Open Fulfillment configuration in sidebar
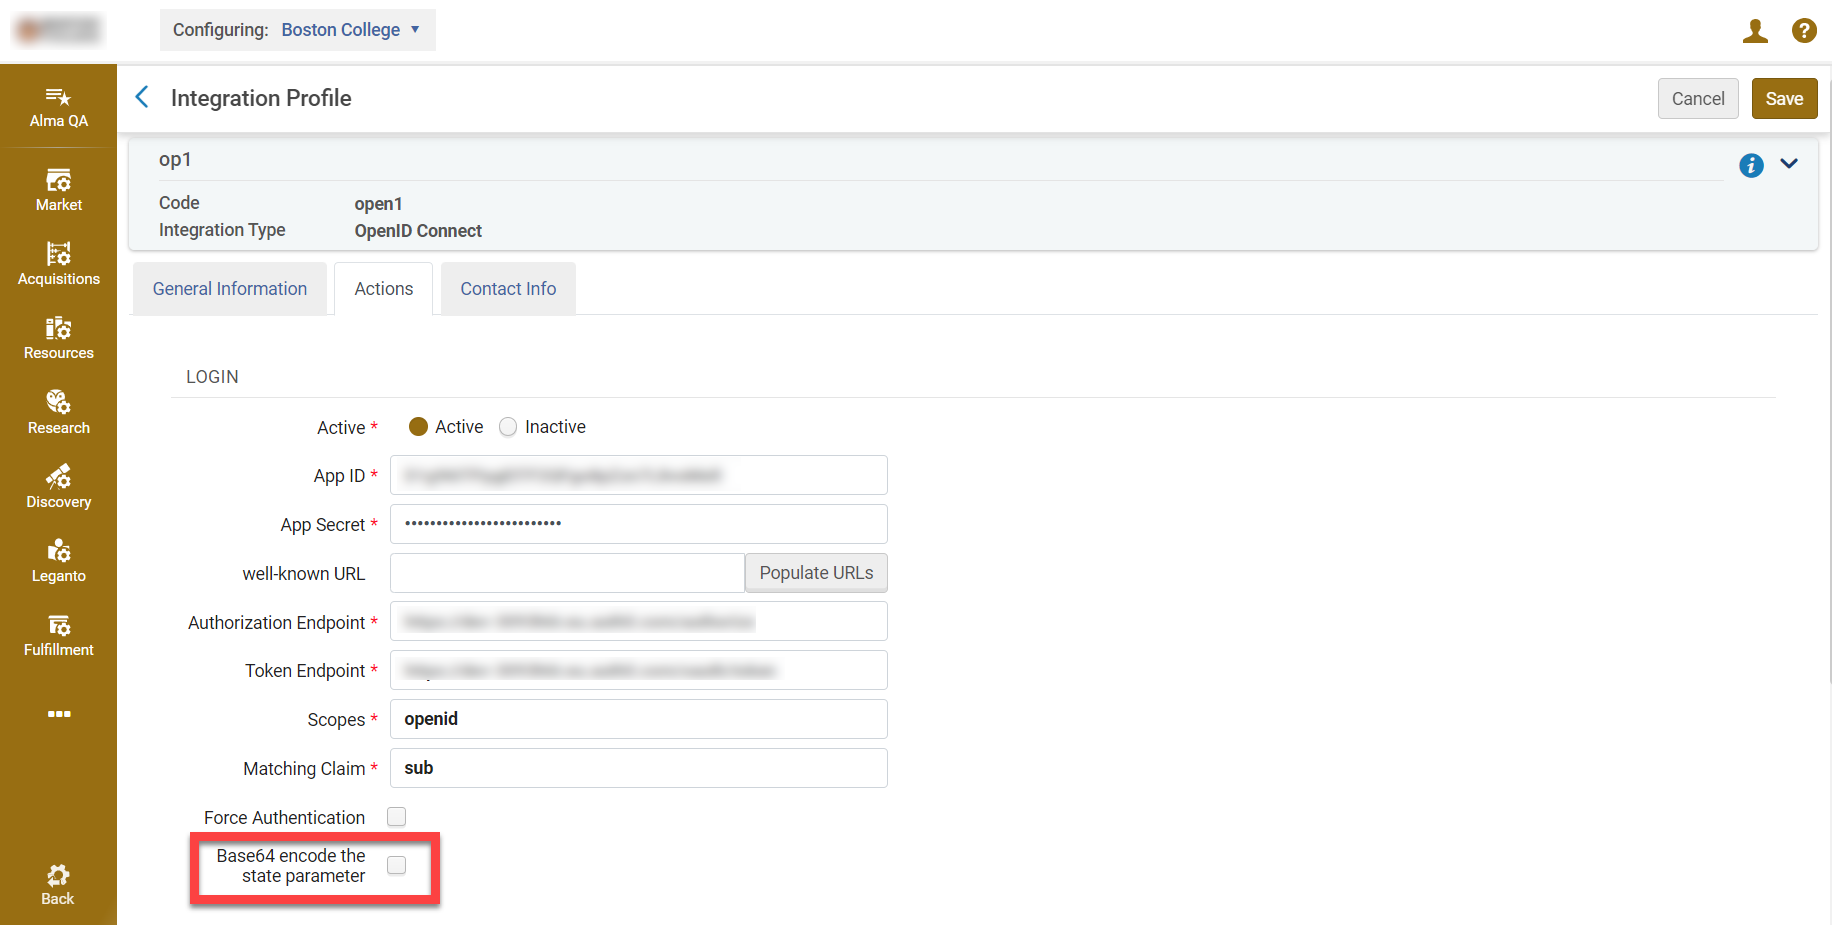 58,635
